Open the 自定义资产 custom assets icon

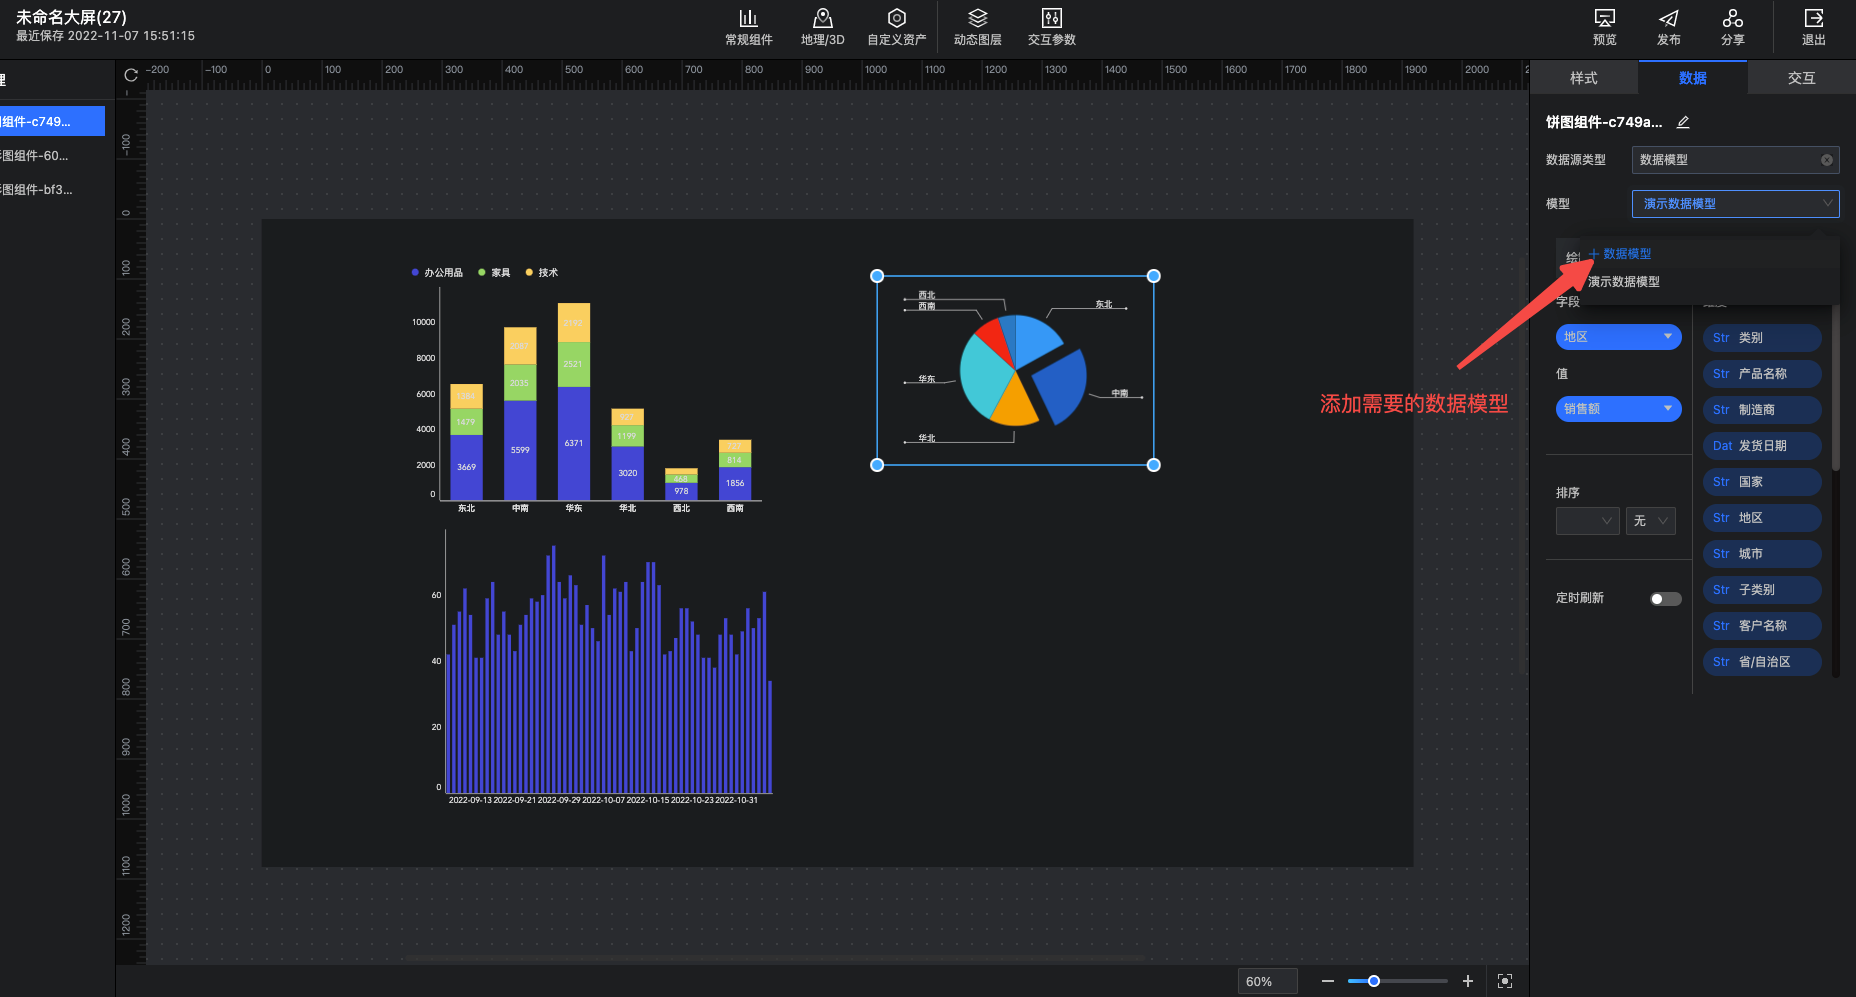click(896, 19)
